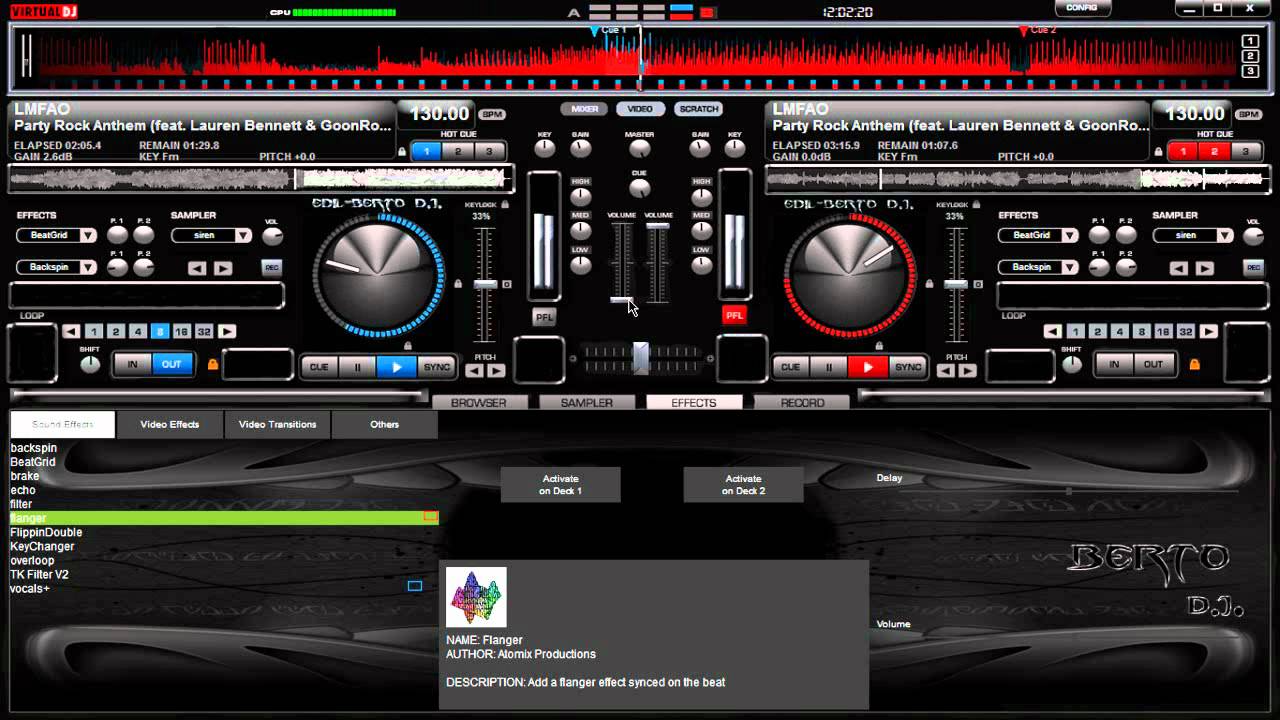
Task: Switch to the RECORD tab
Action: (802, 403)
